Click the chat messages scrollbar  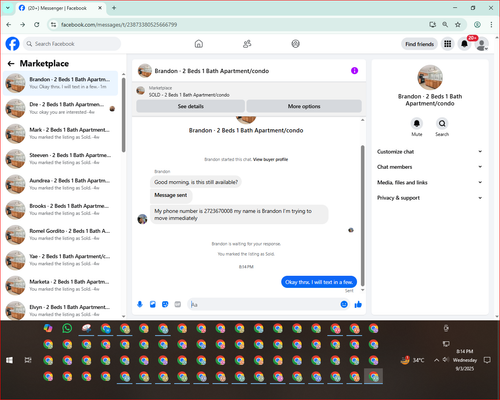(363, 215)
